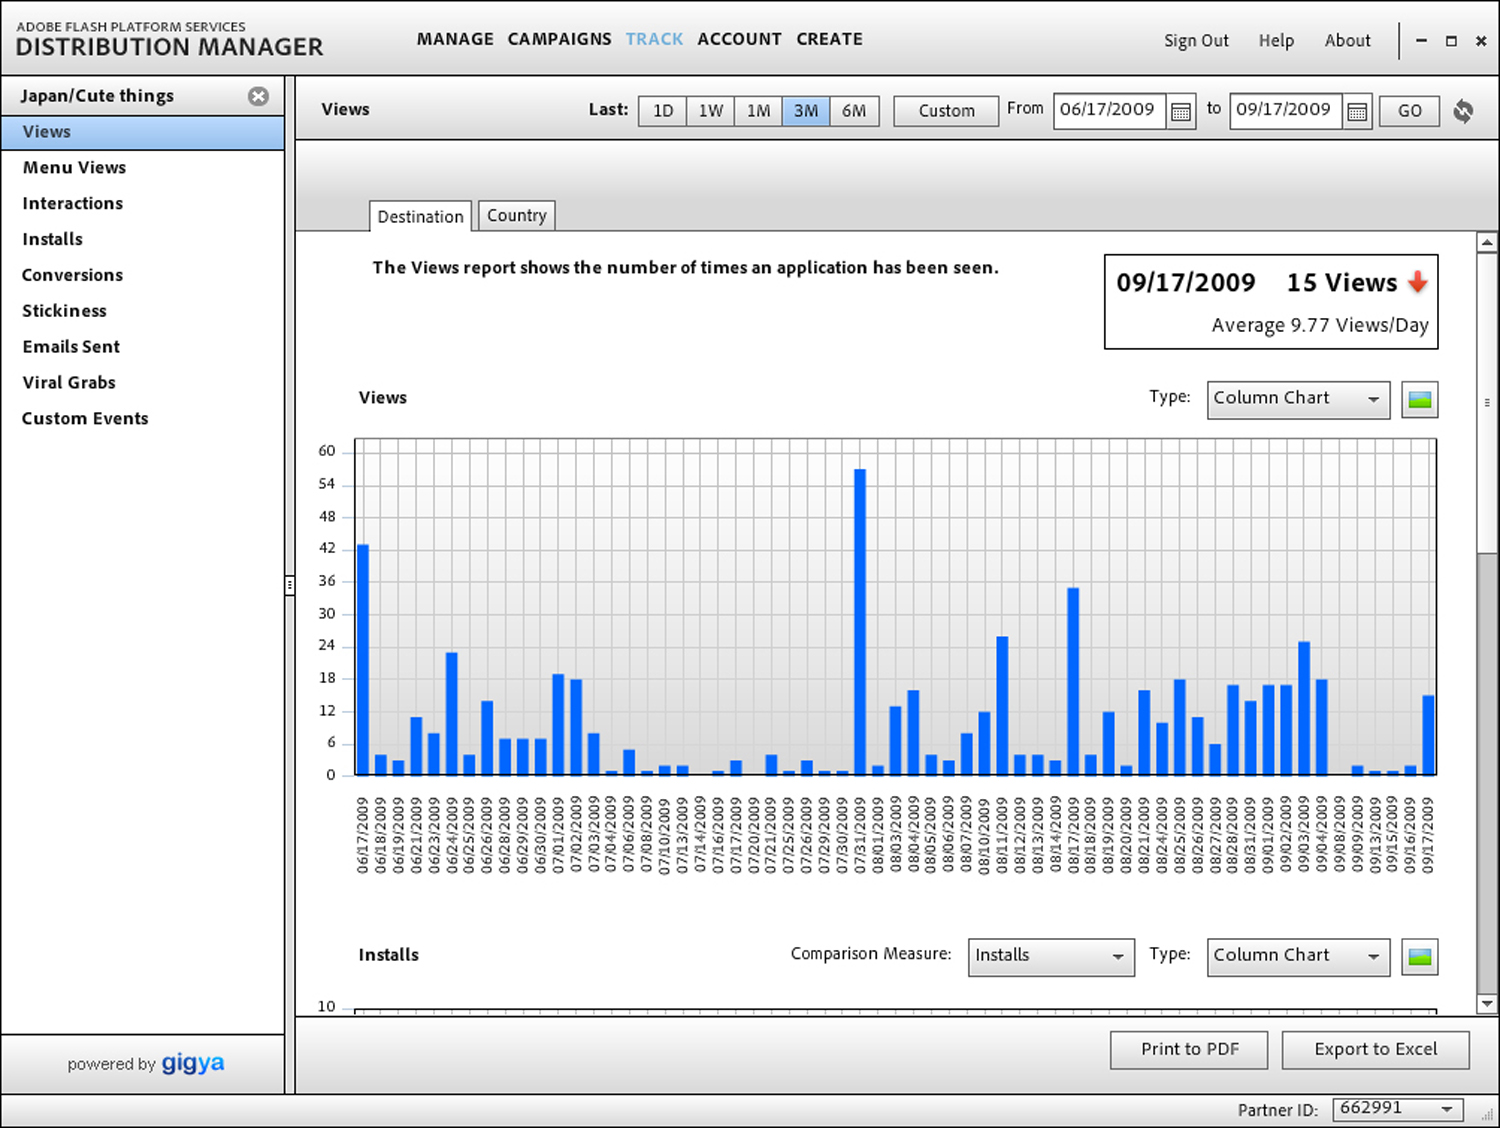This screenshot has height=1128, width=1500.
Task: Select the 1D time range
Action: tap(662, 111)
